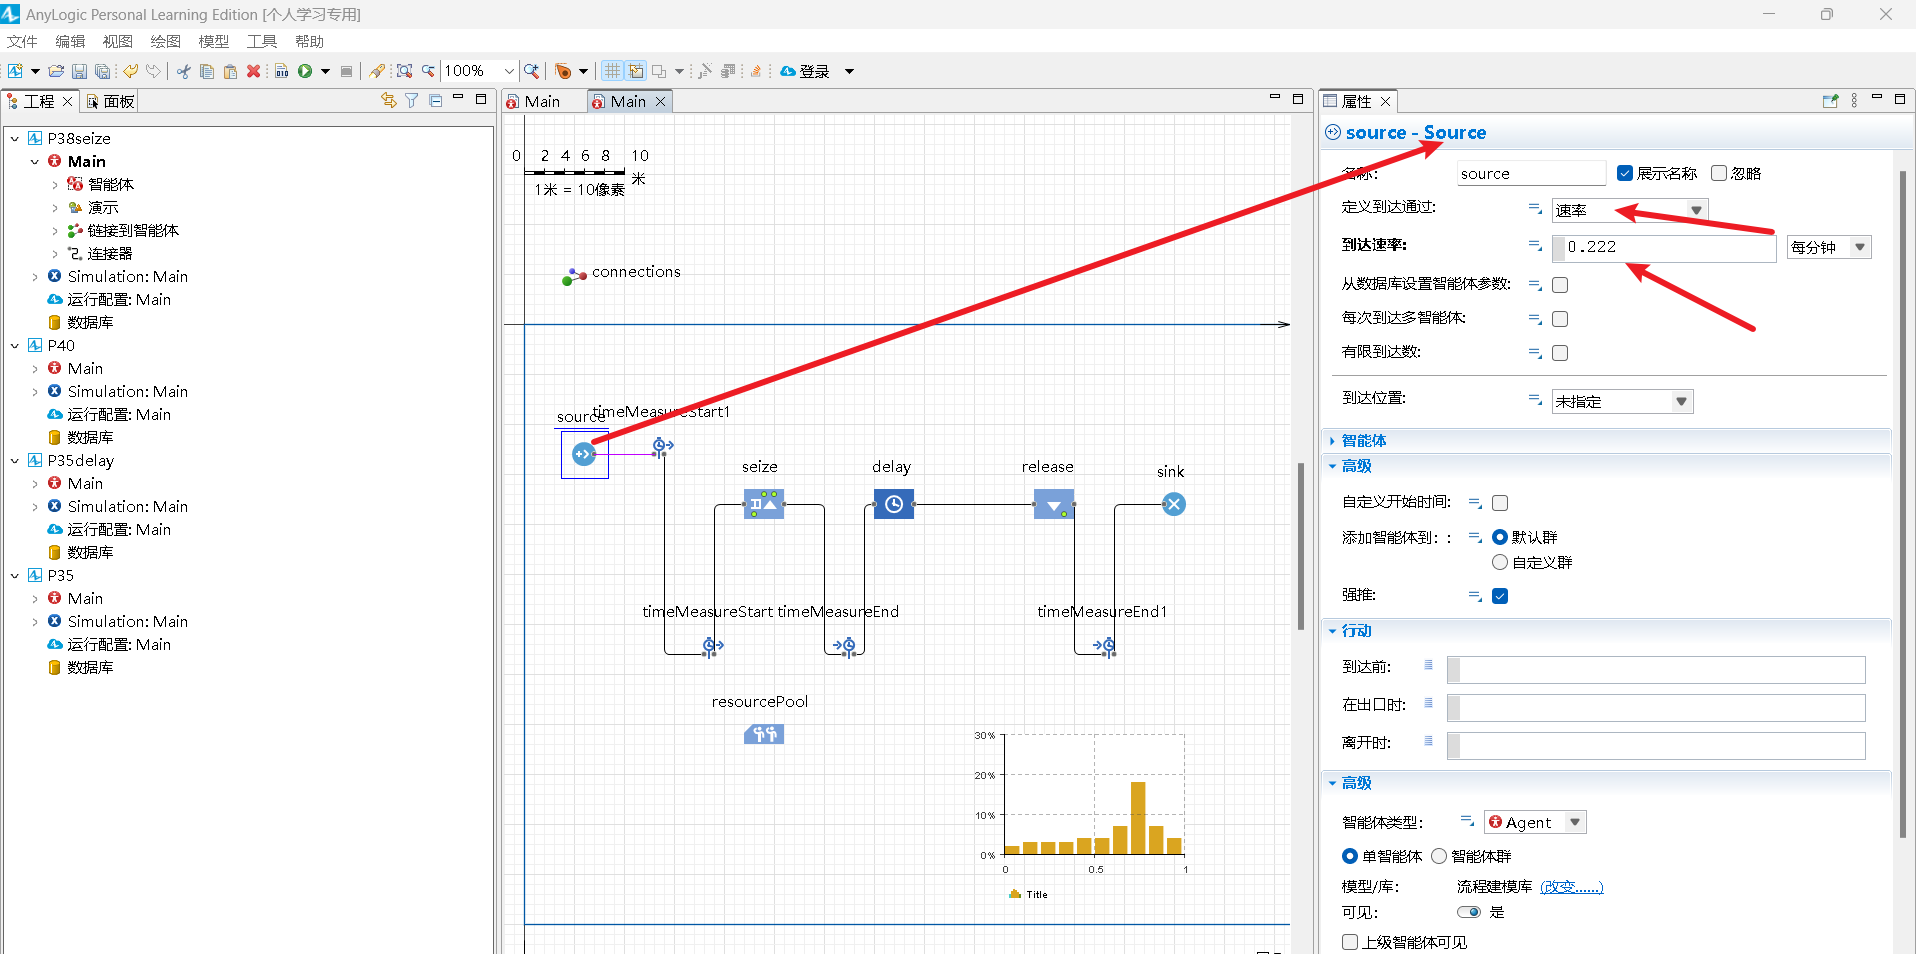The height and width of the screenshot is (954, 1916).
Task: Open the 100% zoom level dropdown
Action: point(508,71)
